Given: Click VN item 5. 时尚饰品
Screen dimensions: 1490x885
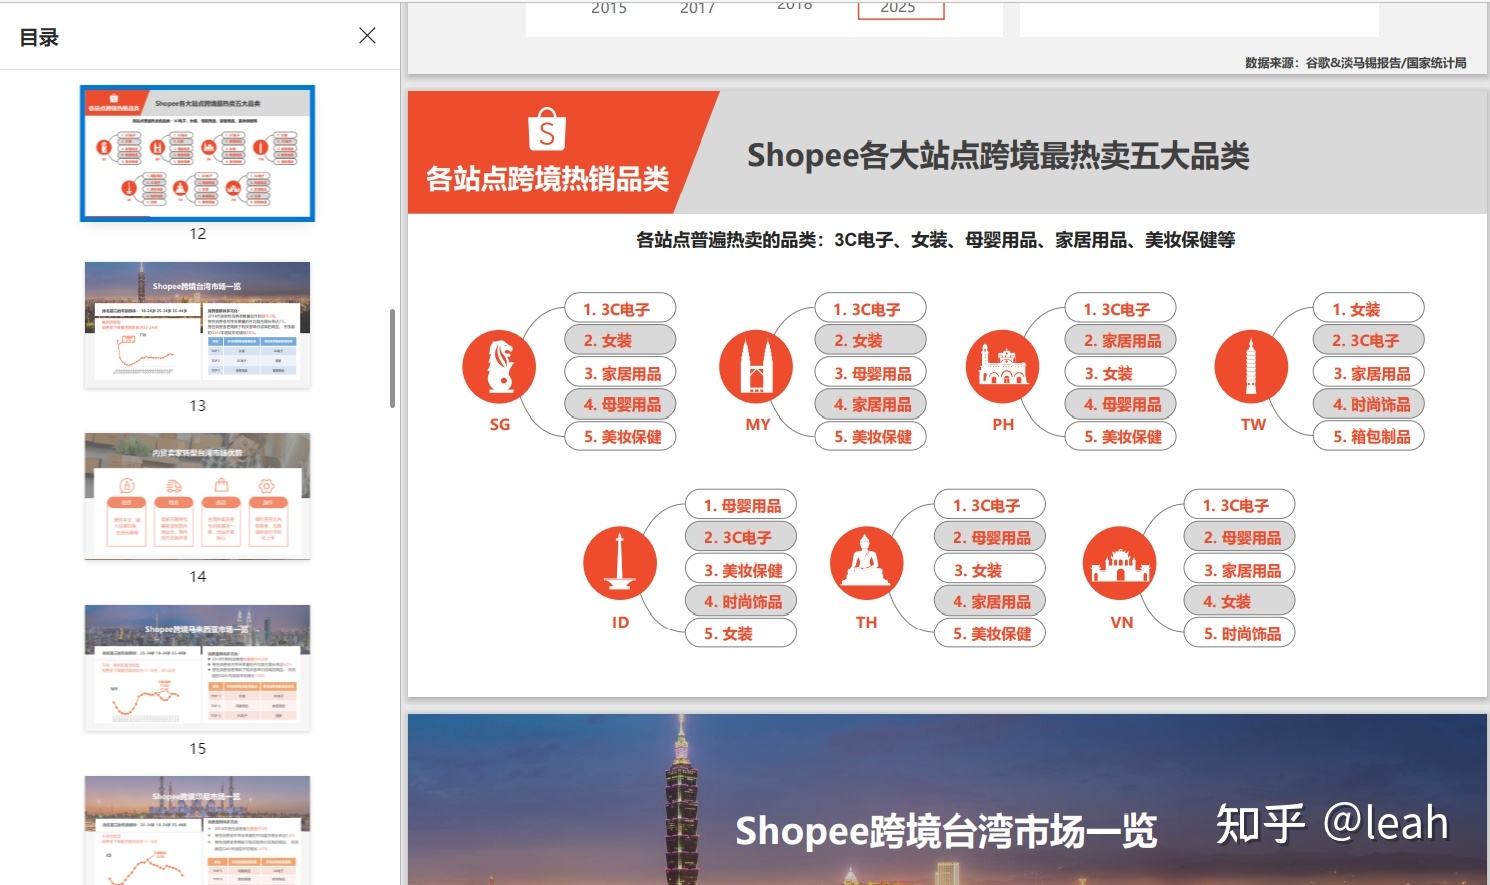Looking at the screenshot, I should (1240, 633).
